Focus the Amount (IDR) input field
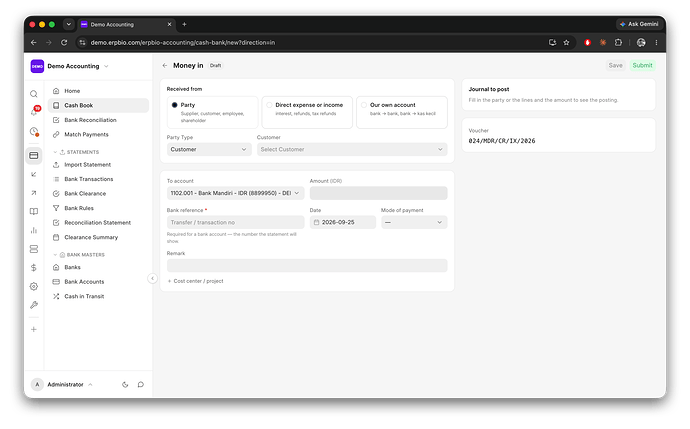The height and width of the screenshot is (429, 690). 378,193
